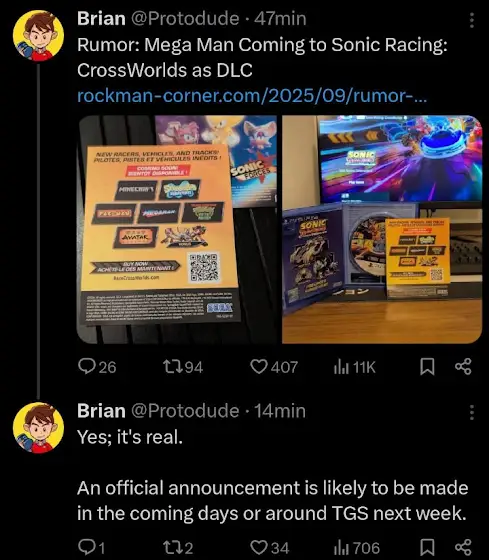Viewport: 489px width, 560px height.
Task: Bookmark the 'Yes; it's real' tweet
Action: coord(428,548)
